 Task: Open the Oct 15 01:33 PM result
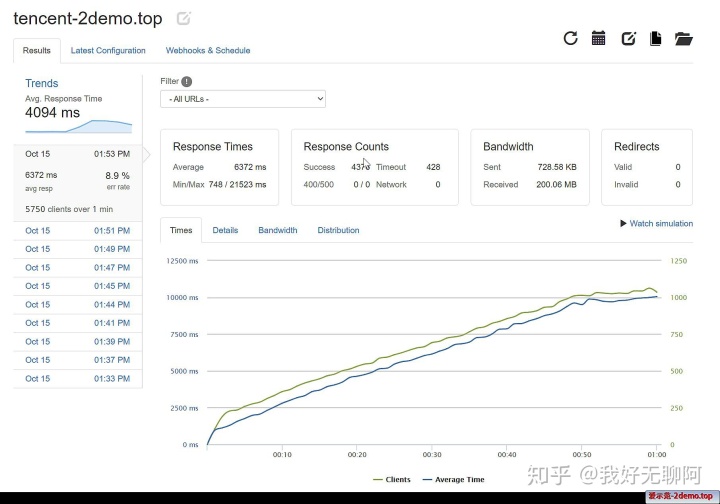(x=78, y=378)
